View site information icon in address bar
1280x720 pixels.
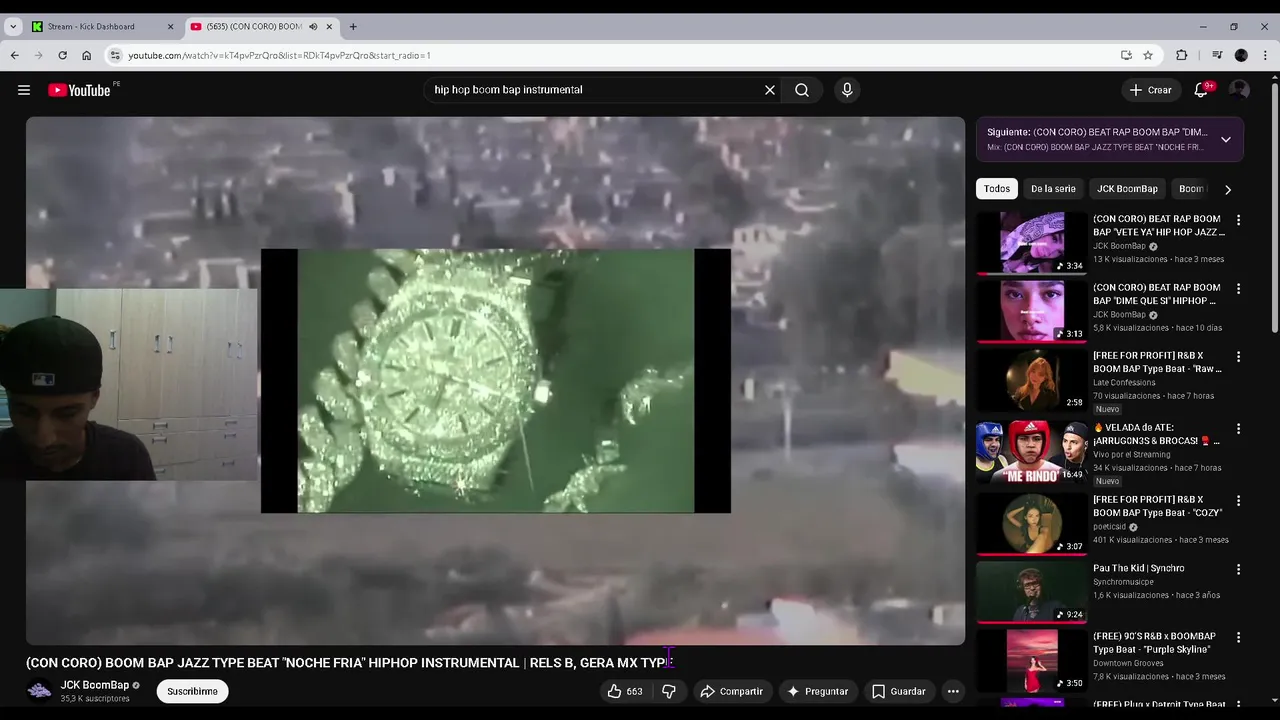click(x=115, y=55)
